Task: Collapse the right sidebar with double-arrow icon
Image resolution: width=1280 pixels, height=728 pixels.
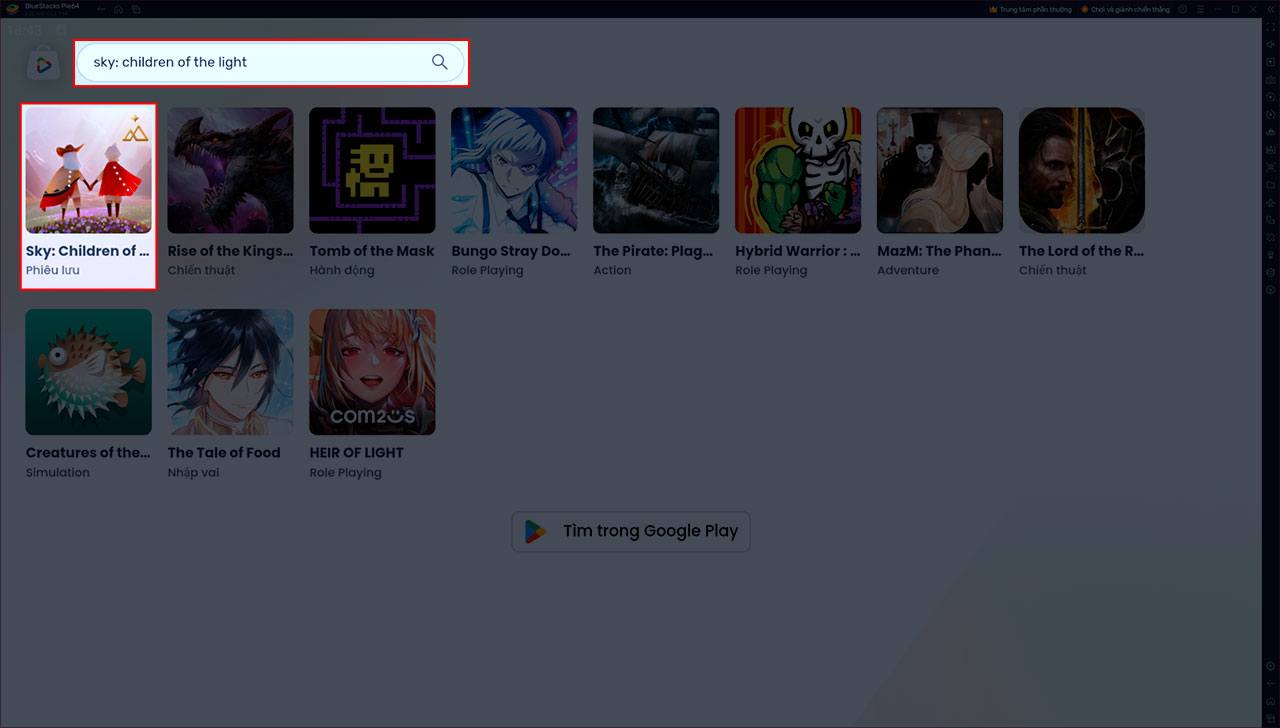Action: point(1270,9)
